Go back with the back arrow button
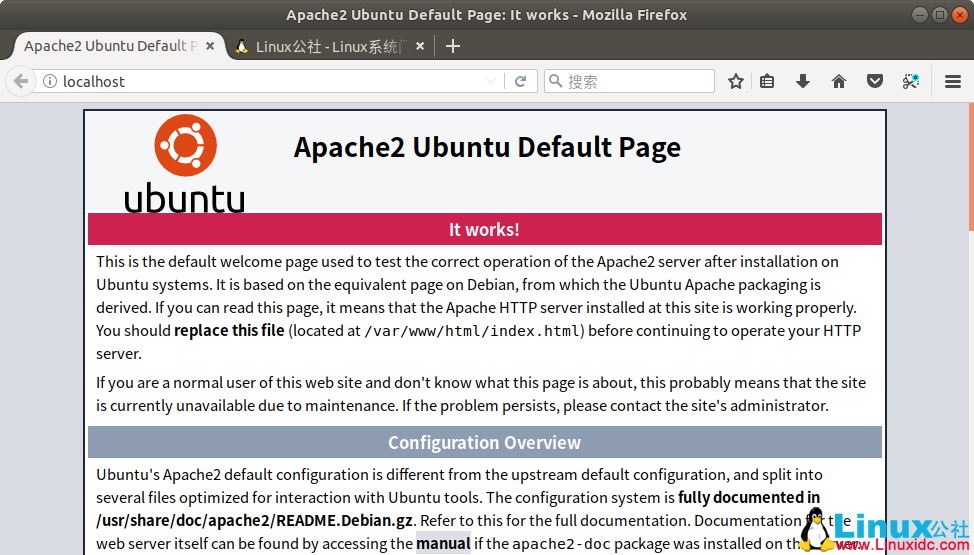This screenshot has width=974, height=555. (x=20, y=81)
